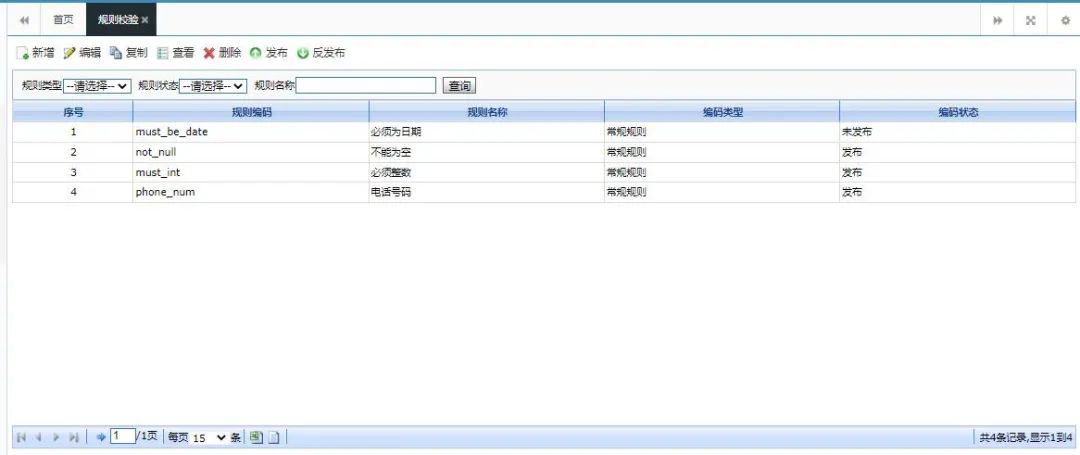Image resolution: width=1080 pixels, height=455 pixels.
Task: Click the blue jump-to-page arrow icon
Action: click(101, 437)
